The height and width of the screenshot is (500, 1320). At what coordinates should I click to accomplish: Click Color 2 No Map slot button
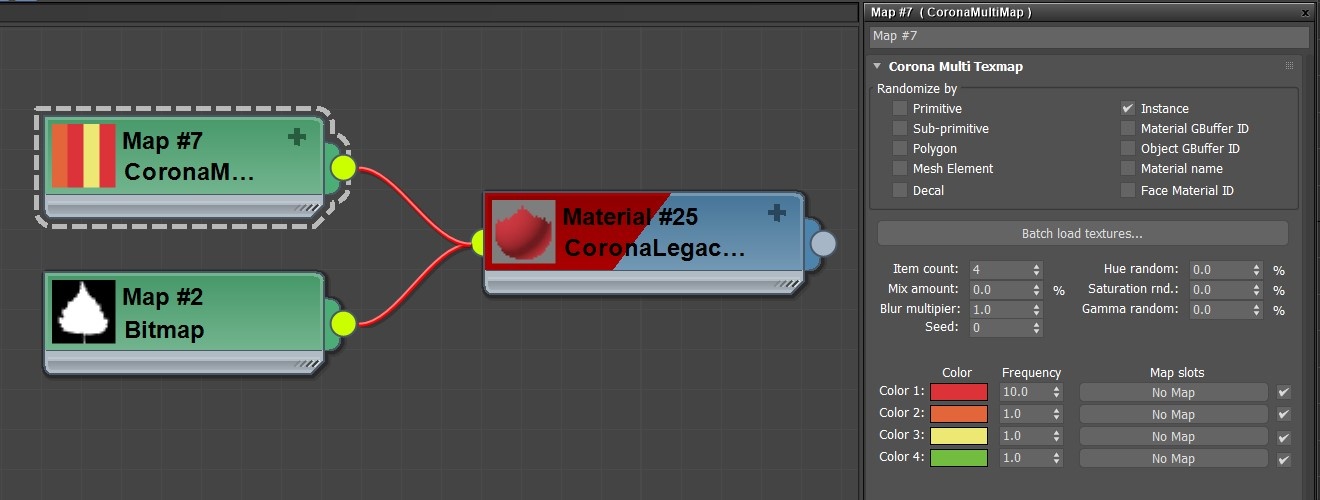pos(1173,414)
